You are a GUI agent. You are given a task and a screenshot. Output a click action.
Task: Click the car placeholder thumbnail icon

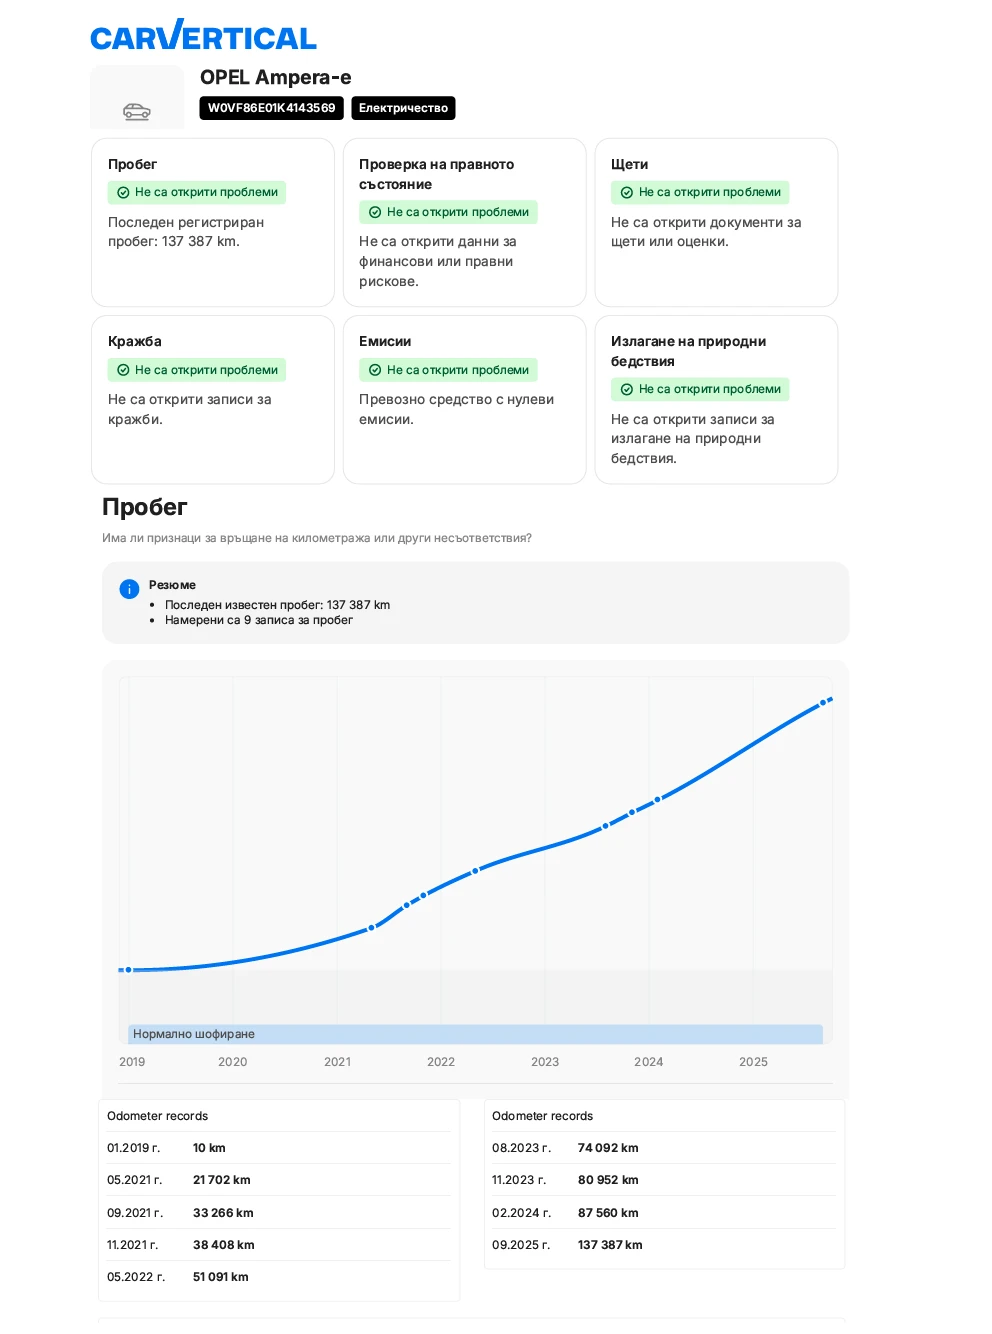point(137,111)
